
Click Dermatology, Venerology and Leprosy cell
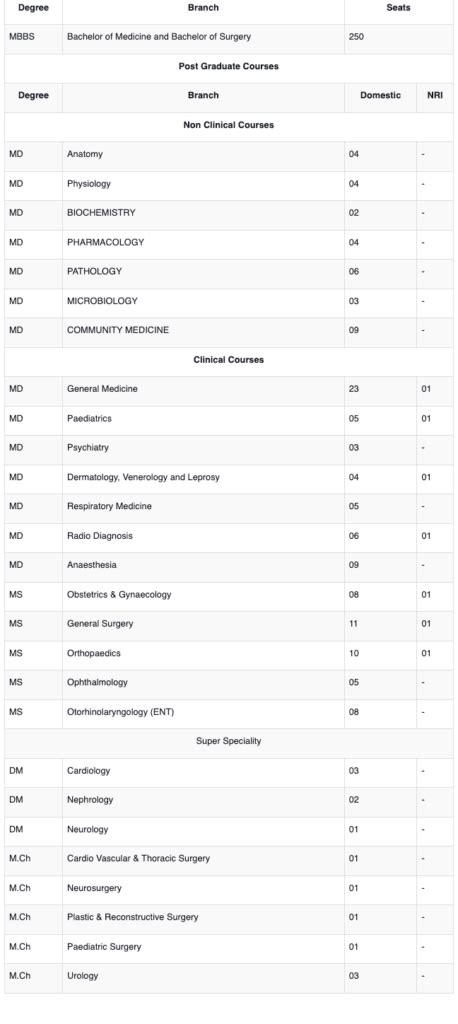tap(203, 477)
